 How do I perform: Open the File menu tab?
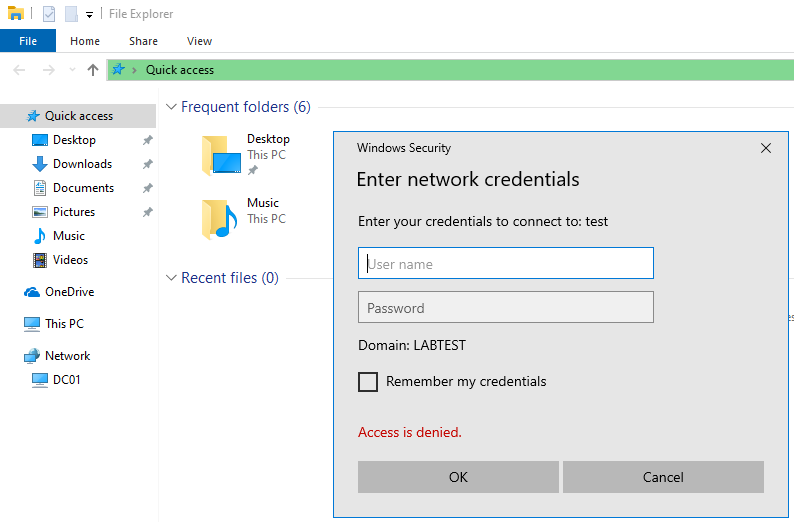[28, 41]
